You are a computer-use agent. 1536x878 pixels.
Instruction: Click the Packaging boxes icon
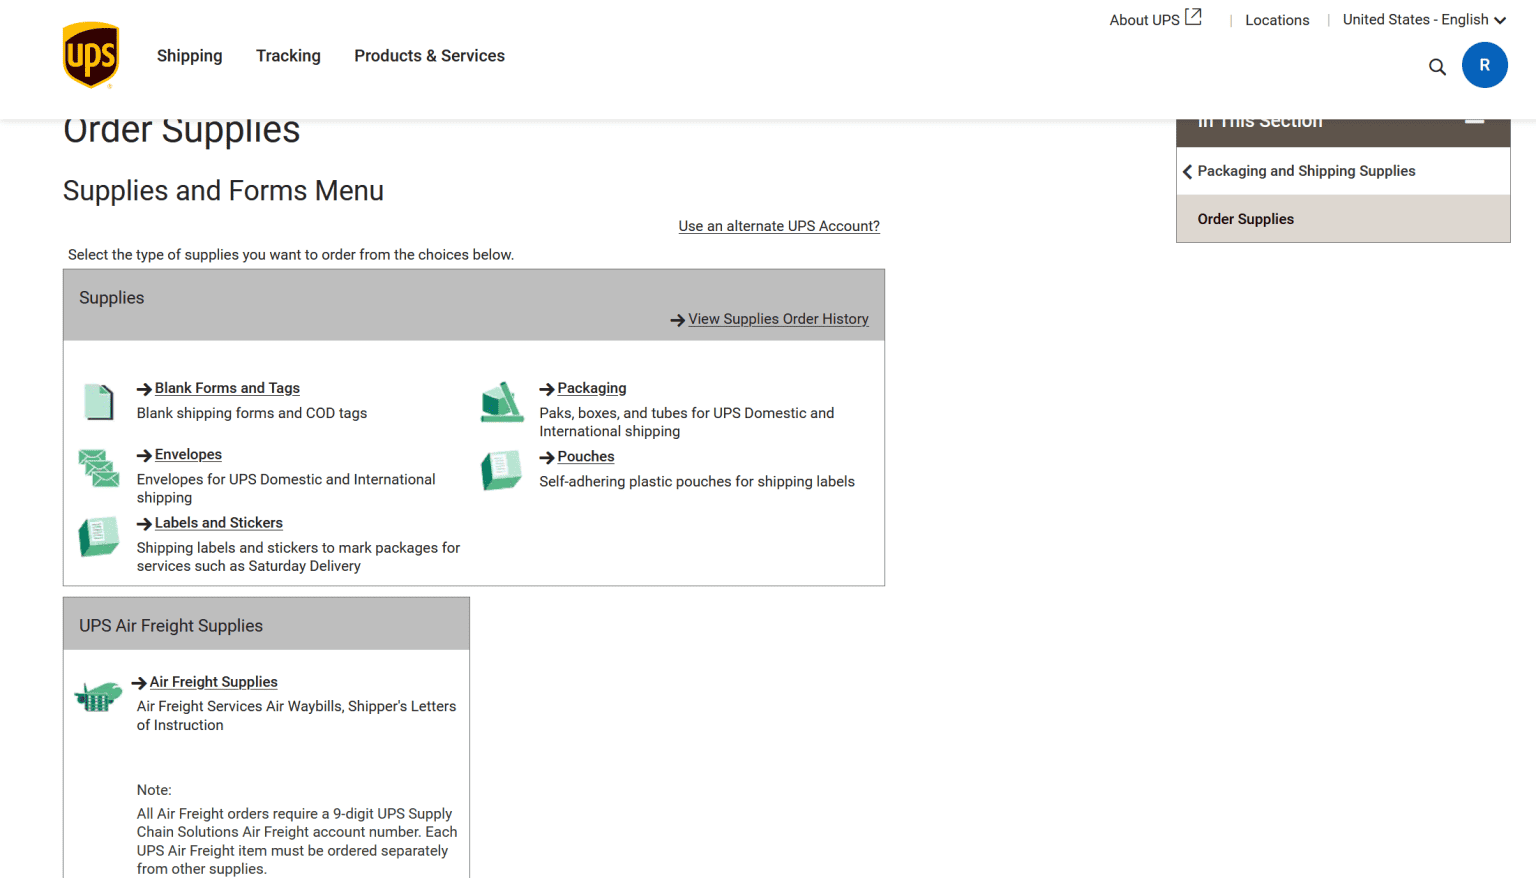coord(502,402)
